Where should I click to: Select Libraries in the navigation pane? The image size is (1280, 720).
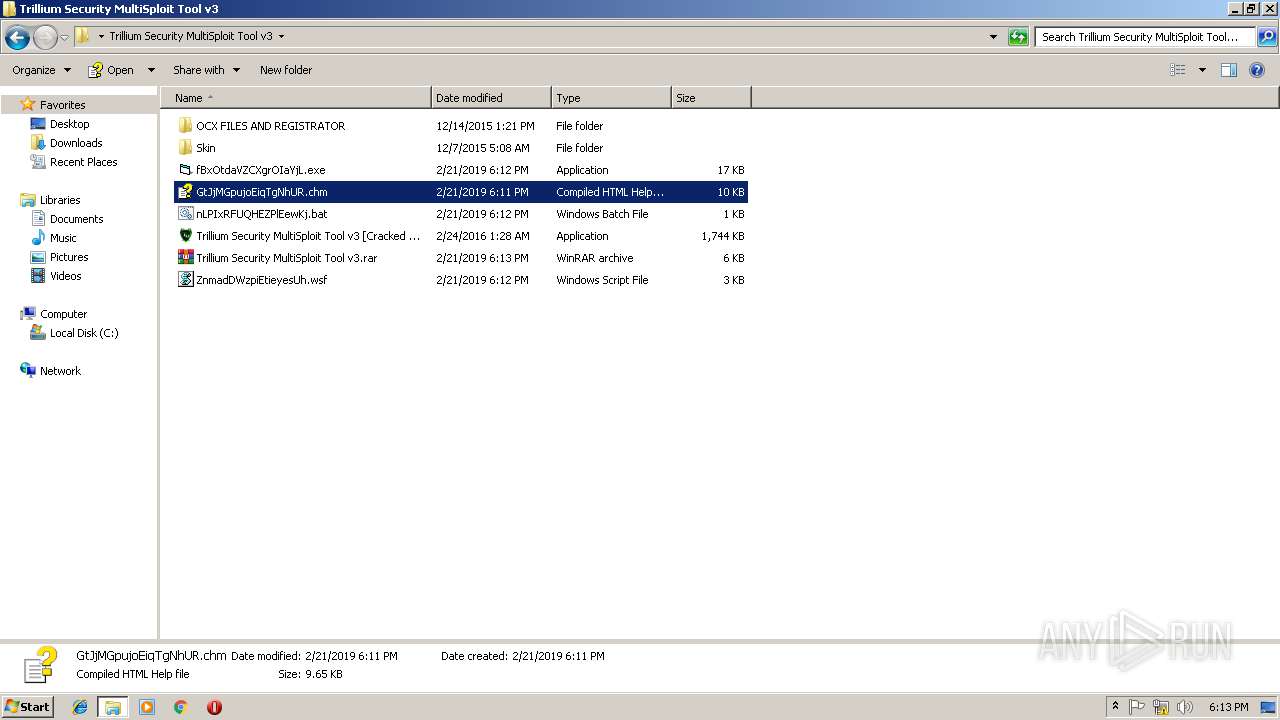coord(59,200)
